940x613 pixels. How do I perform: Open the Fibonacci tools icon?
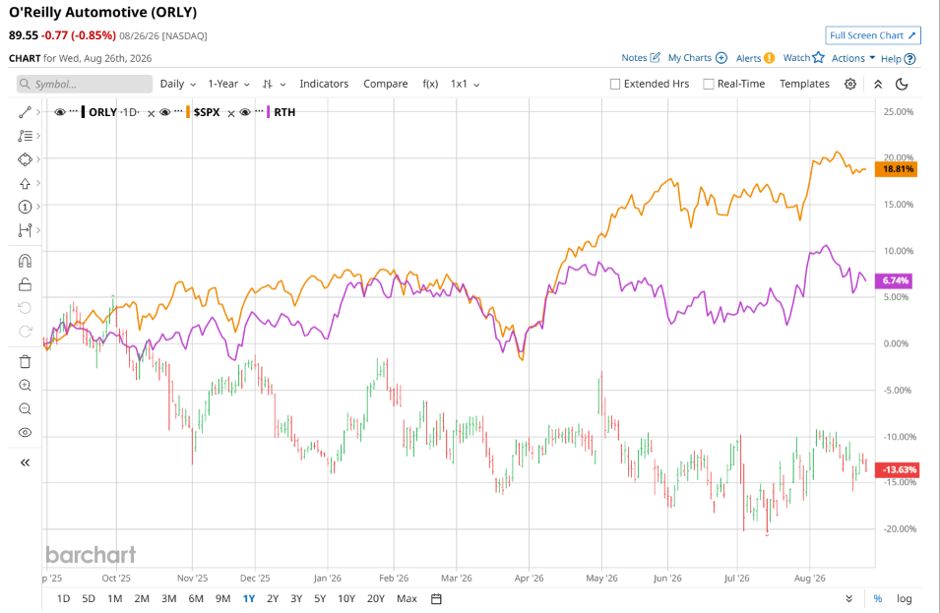click(x=25, y=136)
